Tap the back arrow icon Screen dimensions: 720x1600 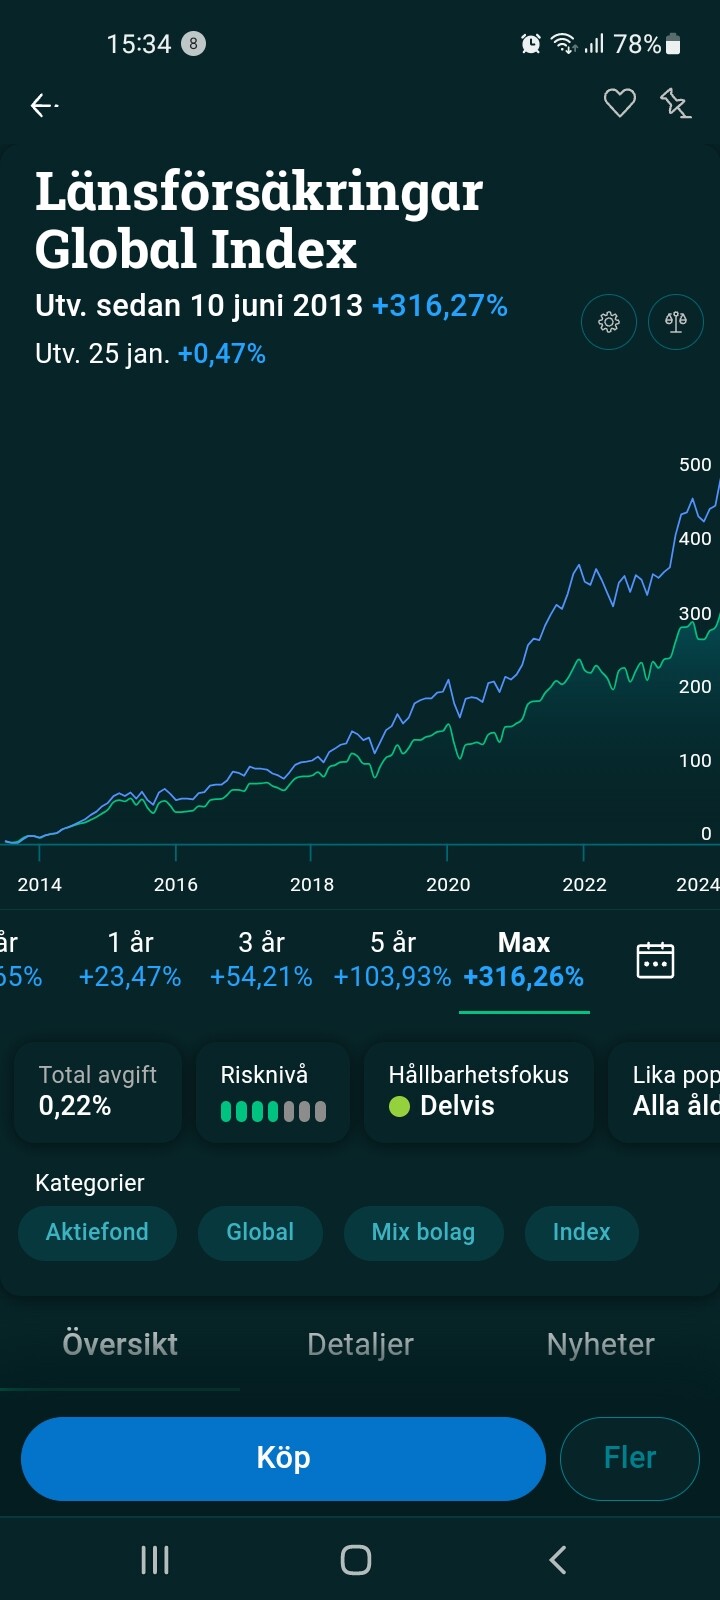44,105
